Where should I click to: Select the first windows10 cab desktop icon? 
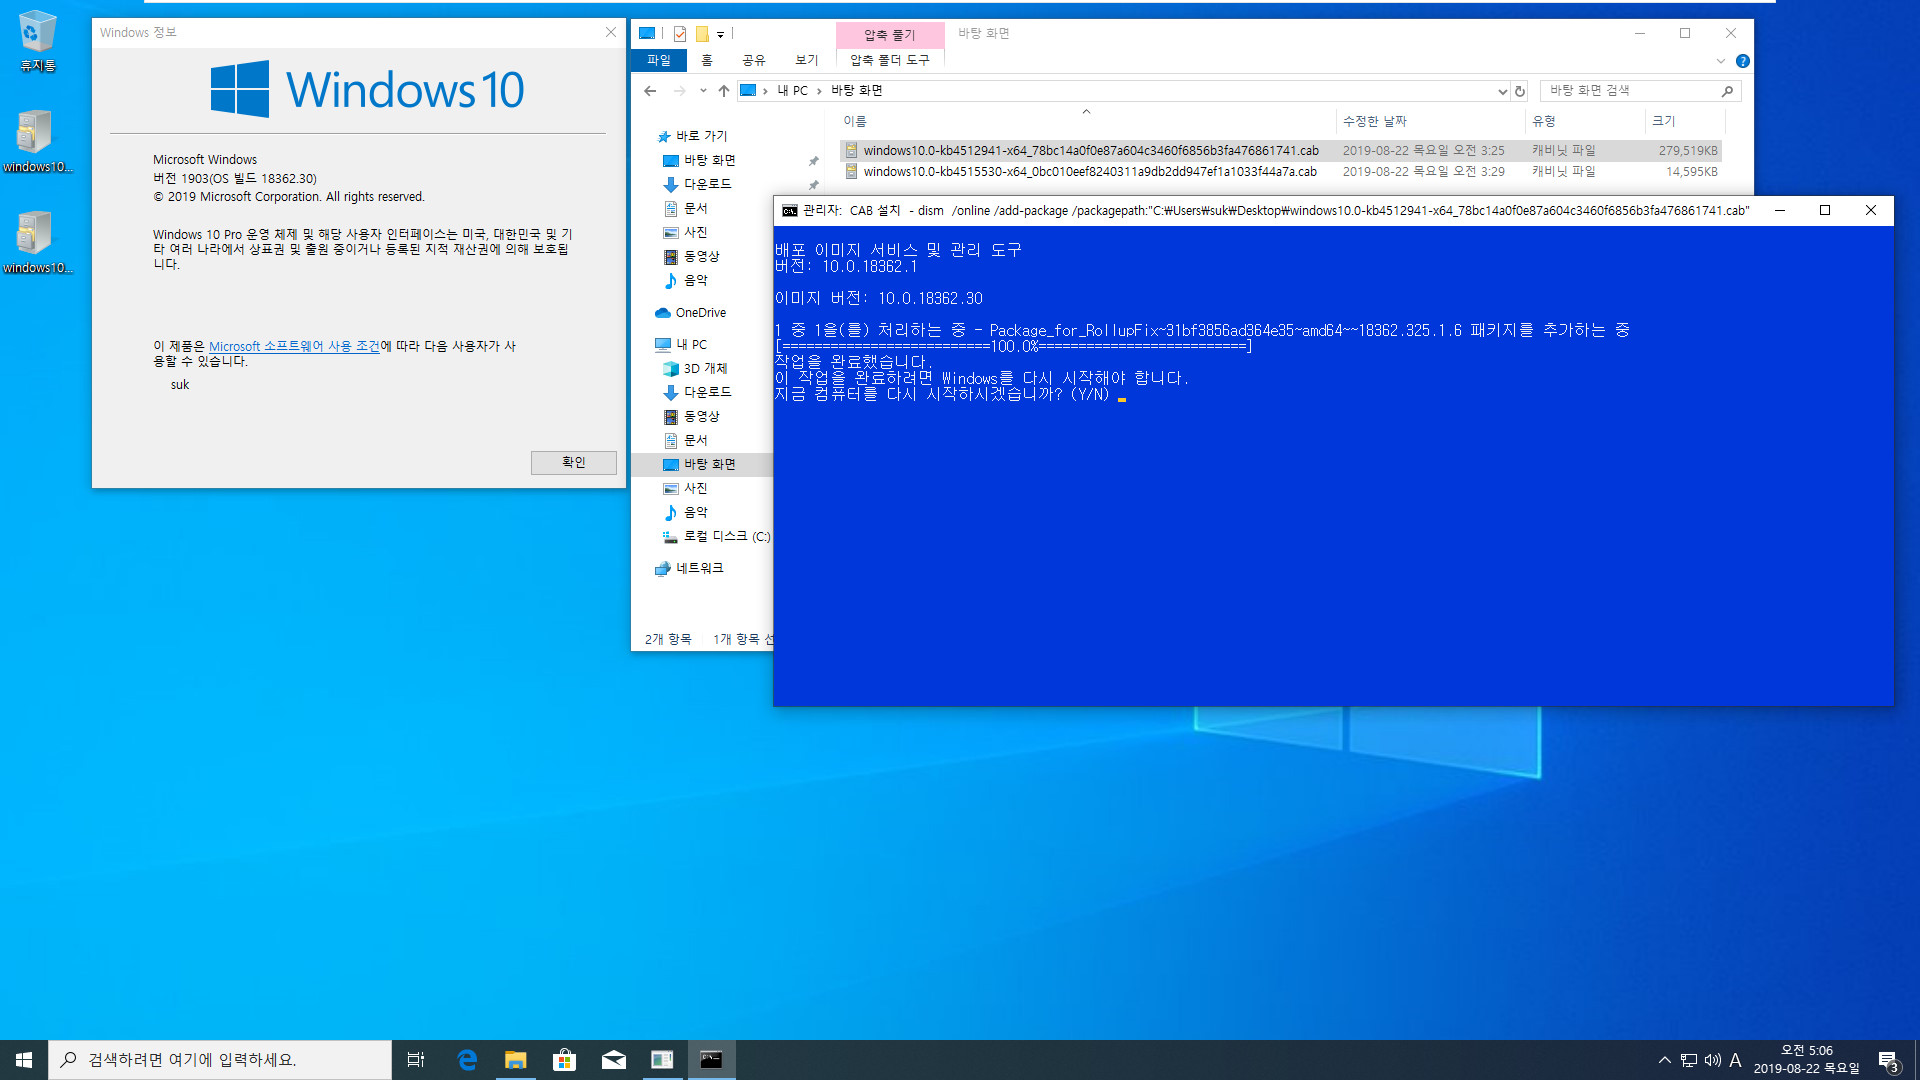click(37, 141)
